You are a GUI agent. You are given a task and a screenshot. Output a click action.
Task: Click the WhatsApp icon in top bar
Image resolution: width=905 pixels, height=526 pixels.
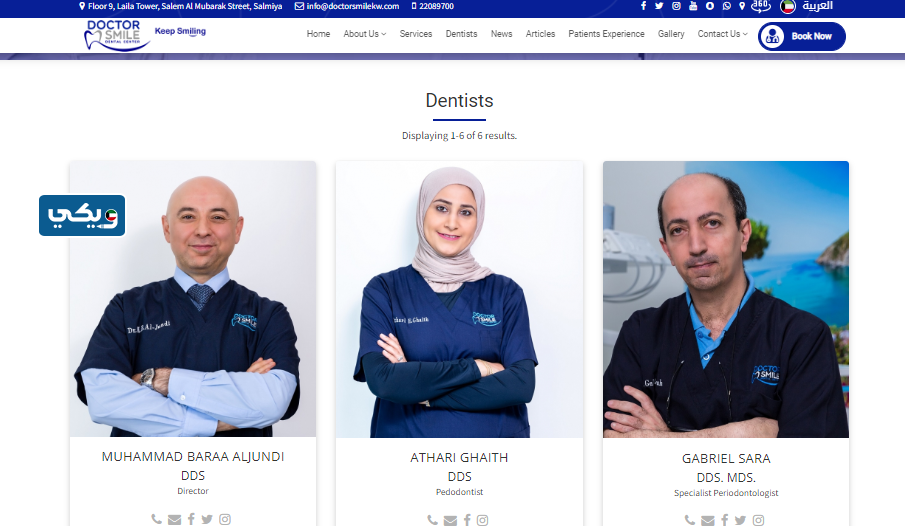coord(725,6)
